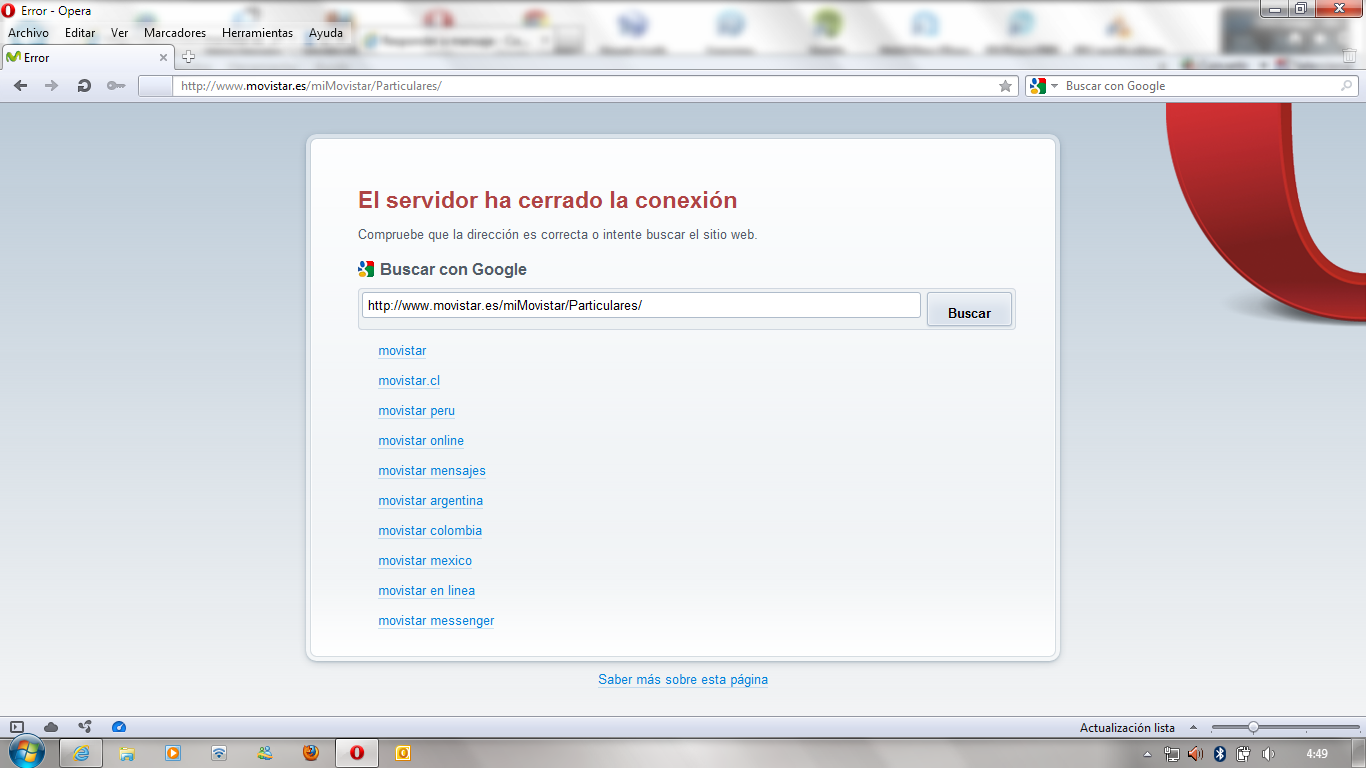1366x768 pixels.
Task: Toggle the panels icon in status bar
Action: [x=17, y=727]
